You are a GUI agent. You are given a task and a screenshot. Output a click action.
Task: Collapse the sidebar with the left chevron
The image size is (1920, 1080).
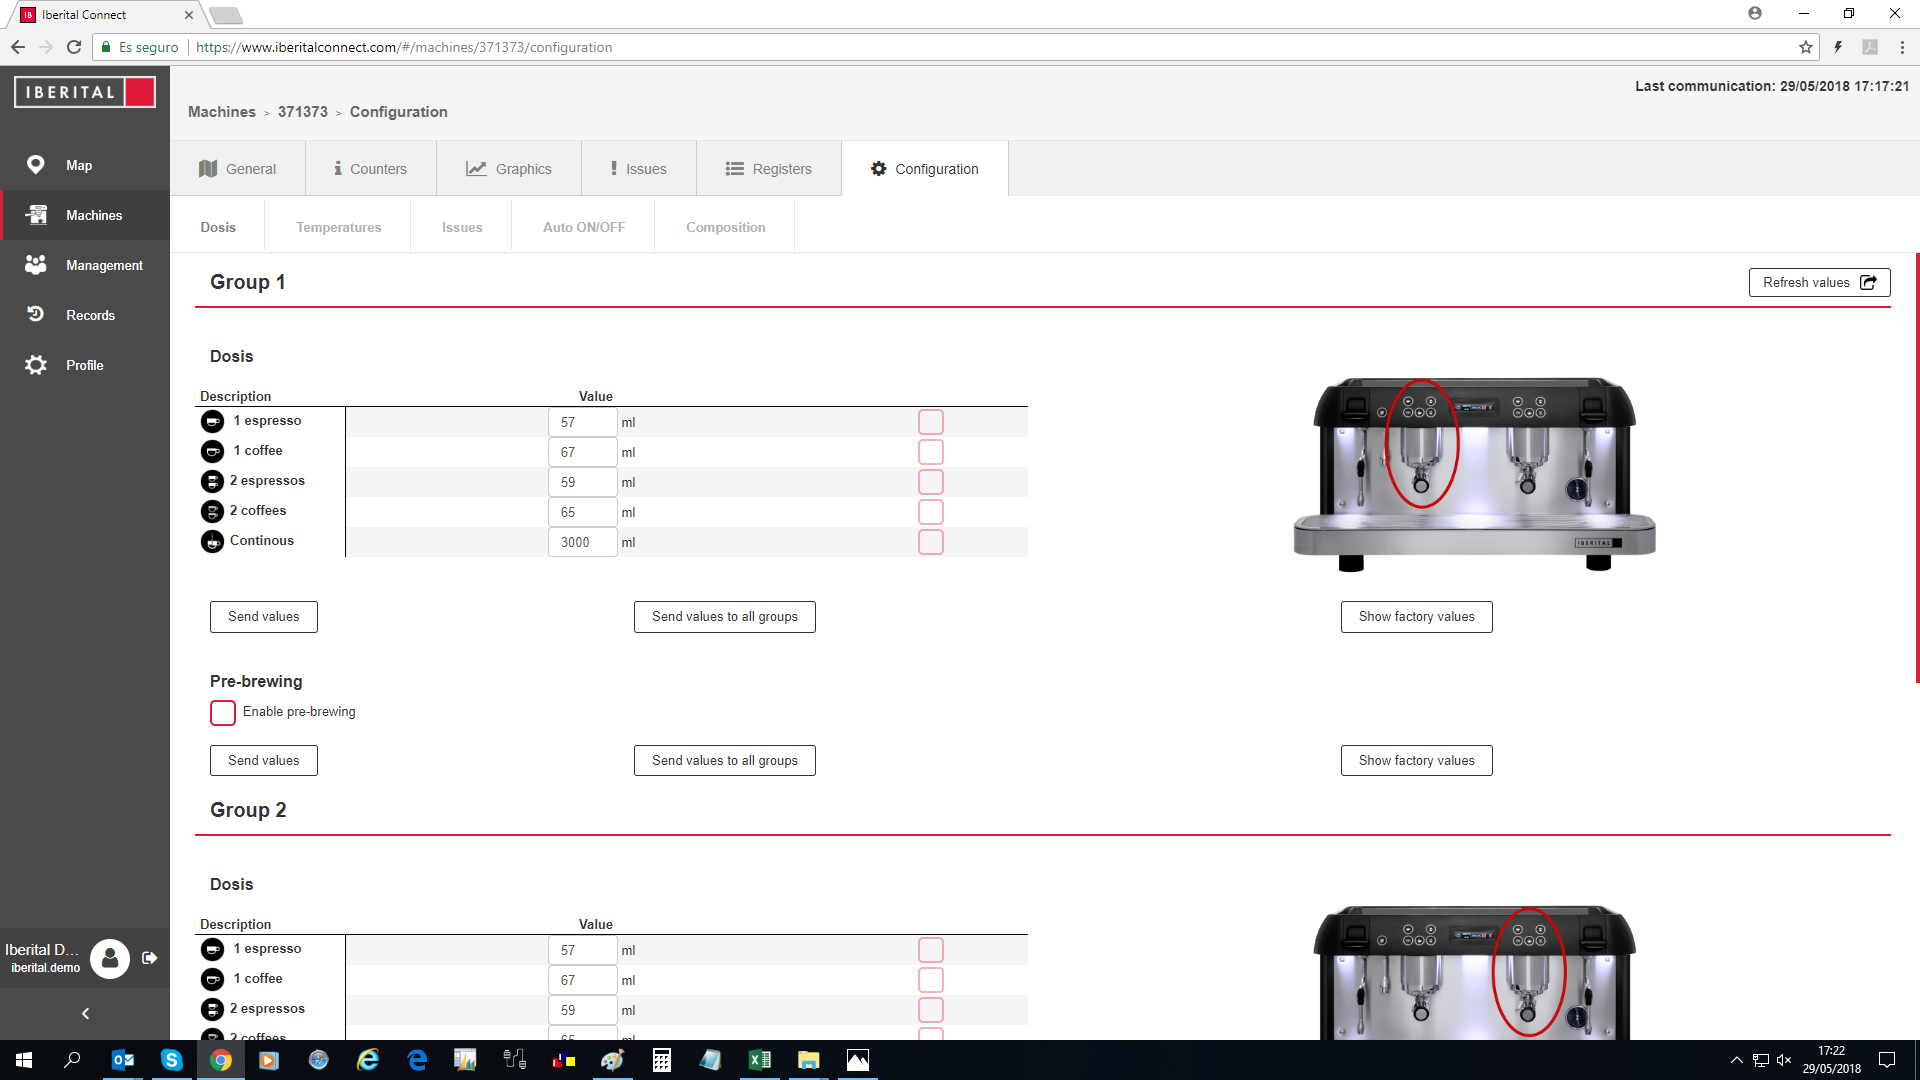tap(85, 1013)
